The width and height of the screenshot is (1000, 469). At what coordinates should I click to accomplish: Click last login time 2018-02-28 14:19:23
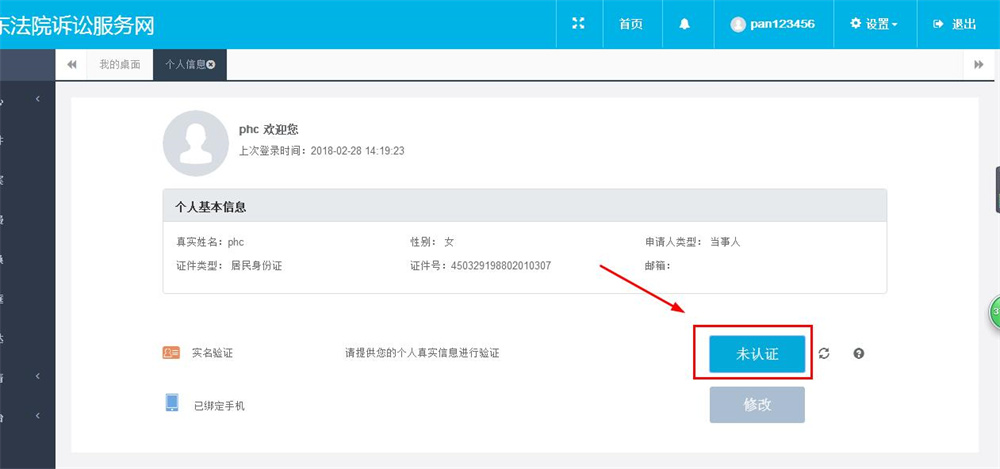[x=358, y=151]
